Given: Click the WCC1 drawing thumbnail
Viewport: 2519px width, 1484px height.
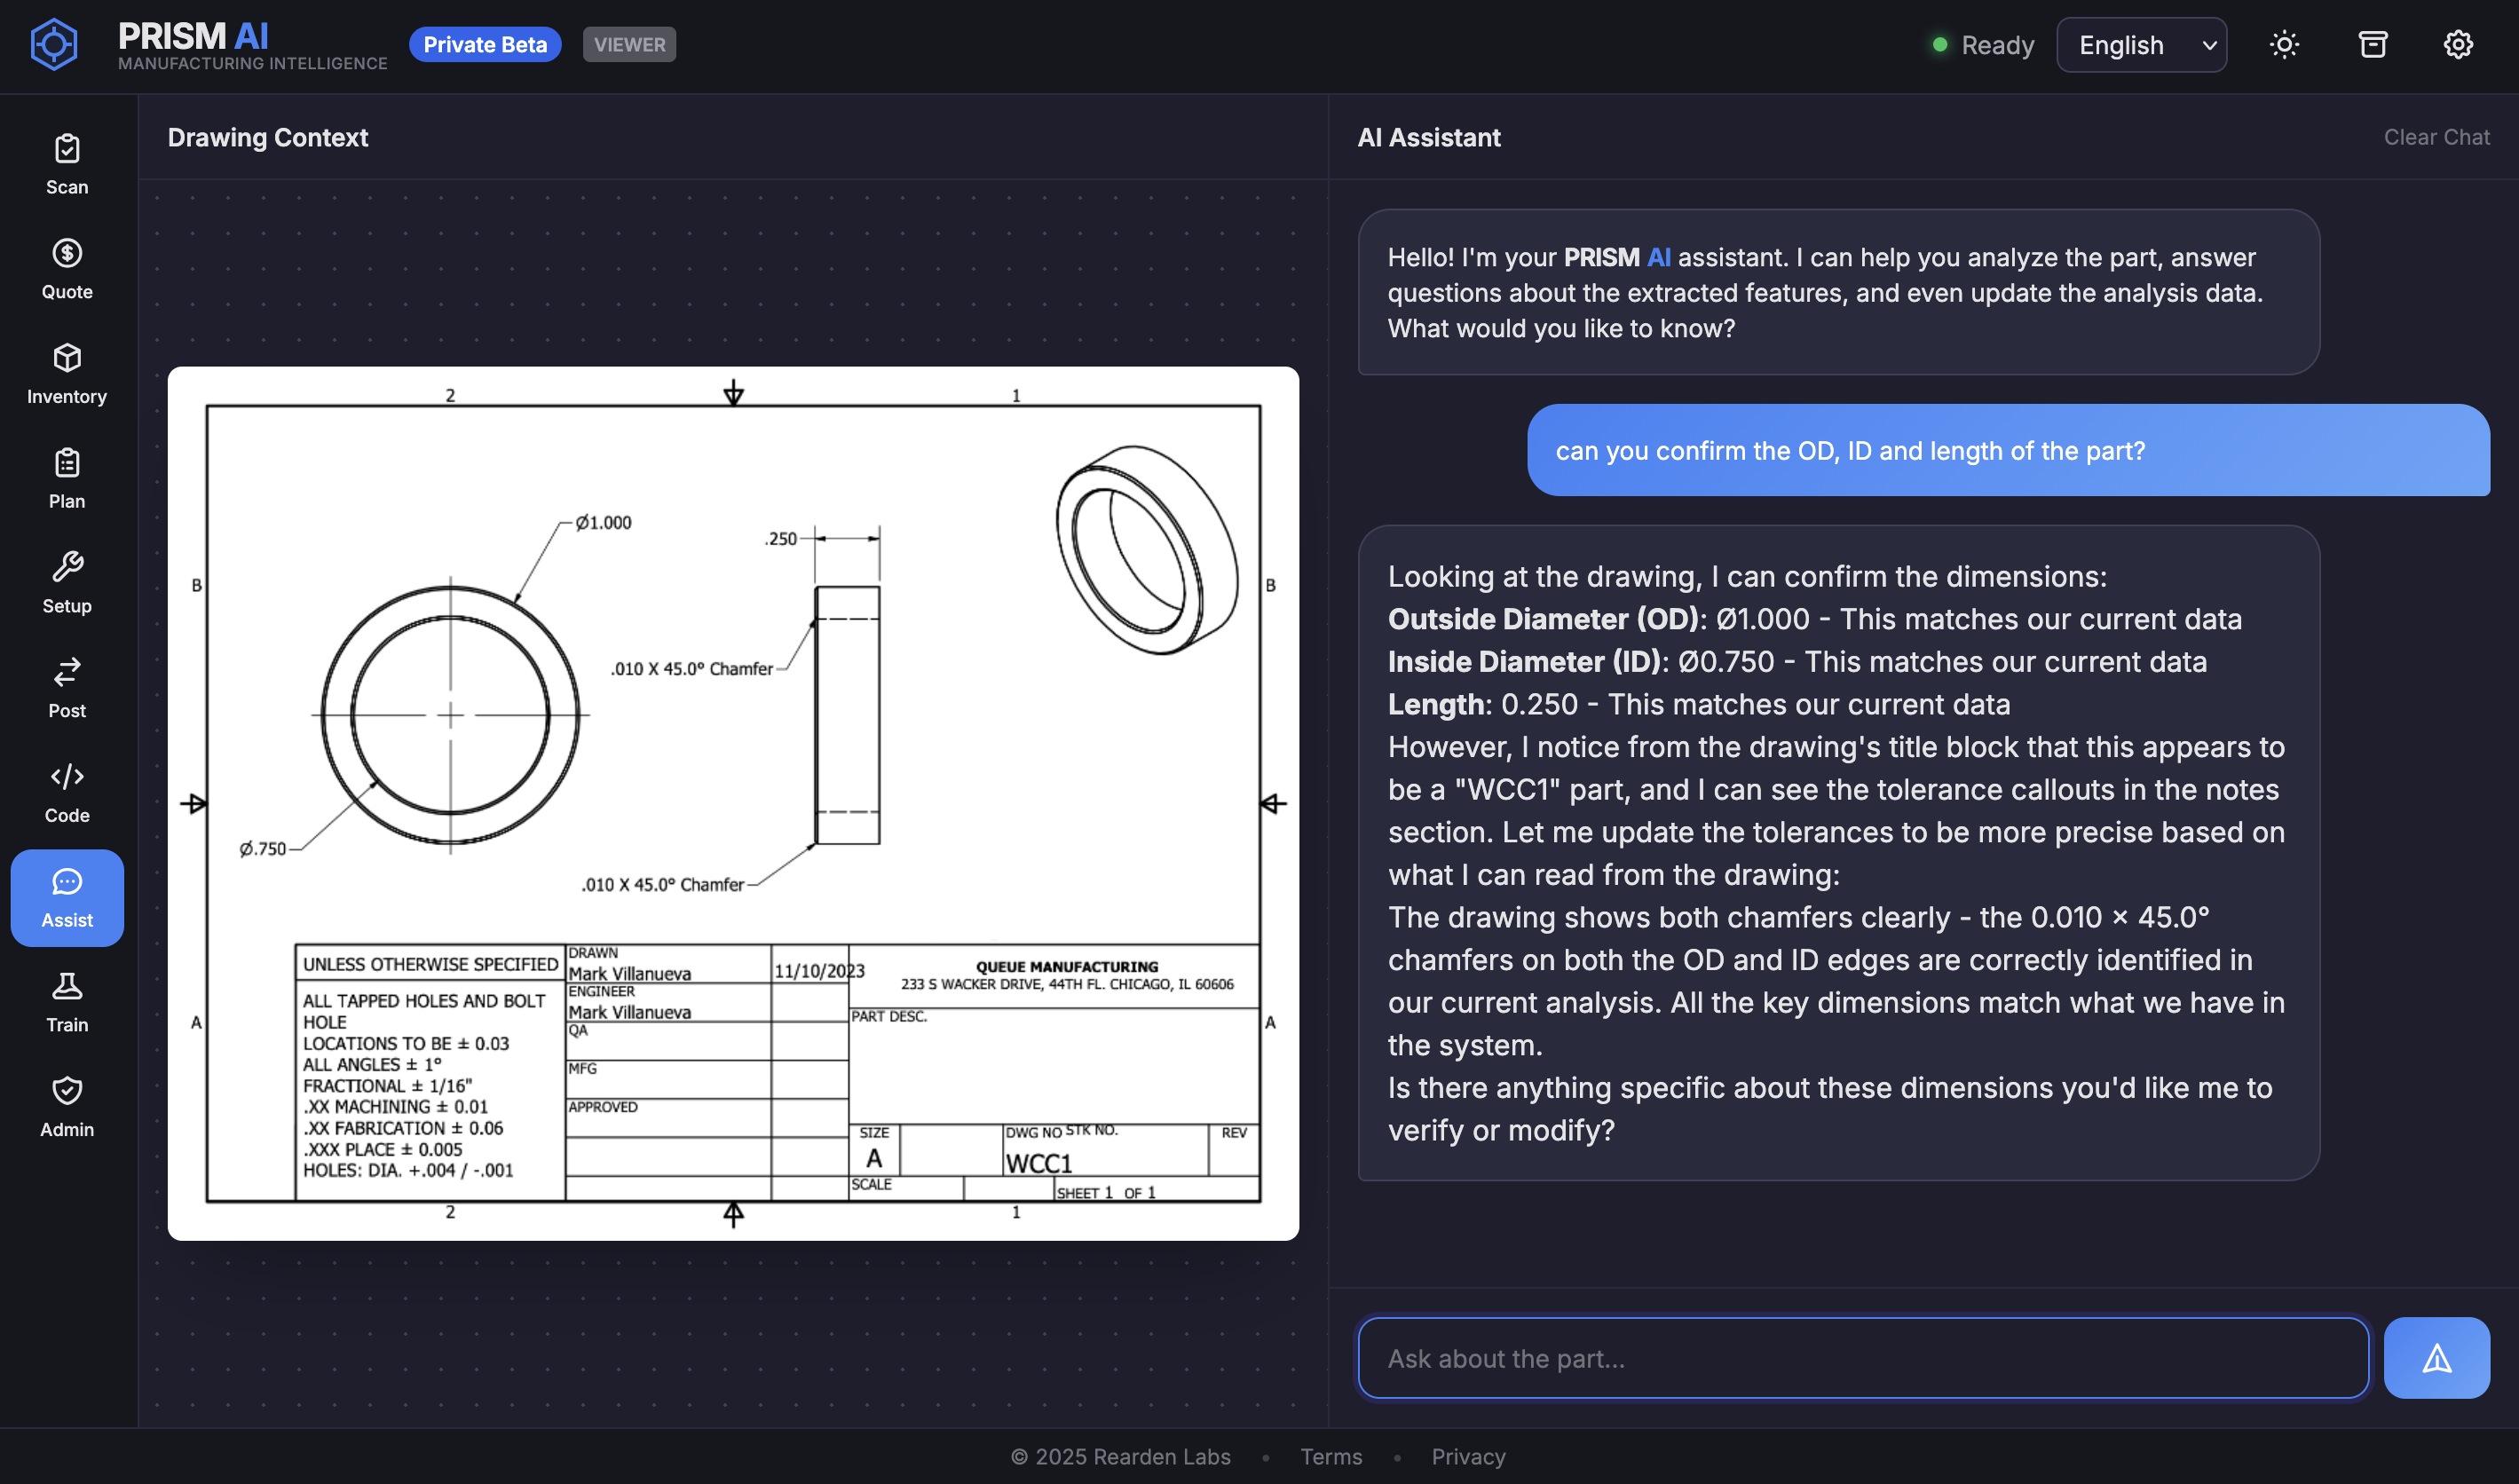Looking at the screenshot, I should [733, 803].
